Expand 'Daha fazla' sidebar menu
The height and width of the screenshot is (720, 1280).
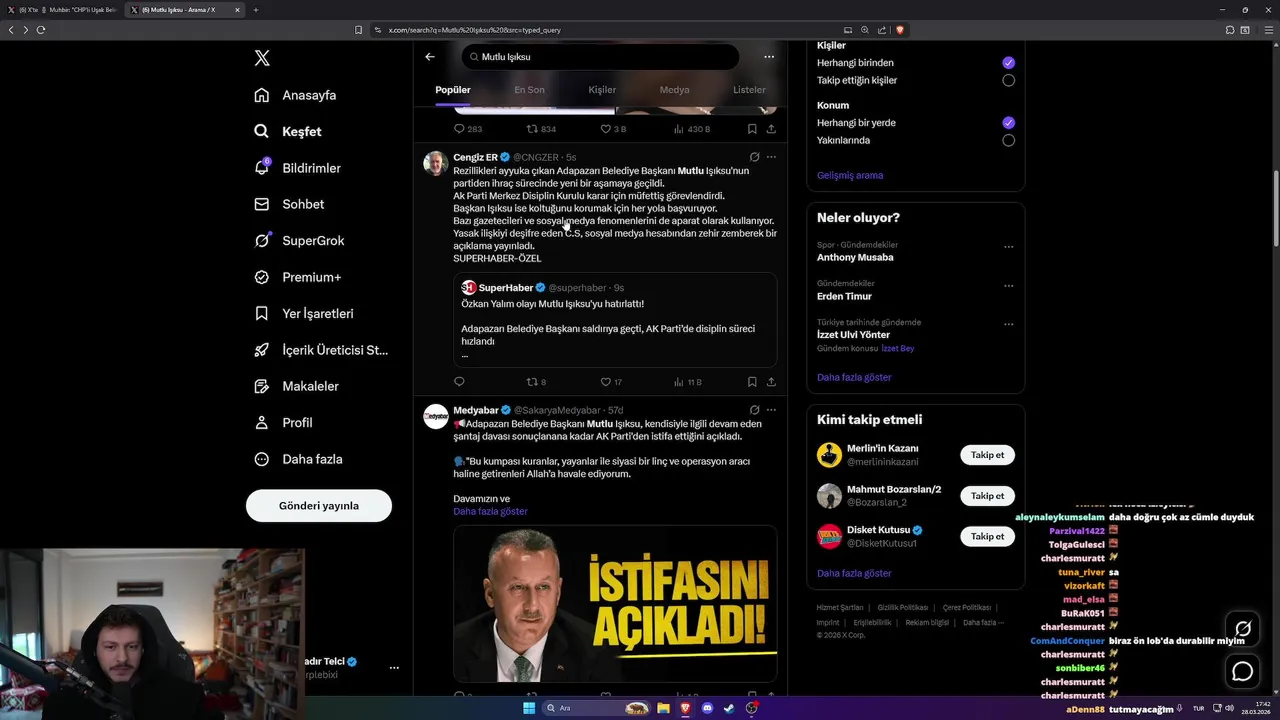(298, 459)
